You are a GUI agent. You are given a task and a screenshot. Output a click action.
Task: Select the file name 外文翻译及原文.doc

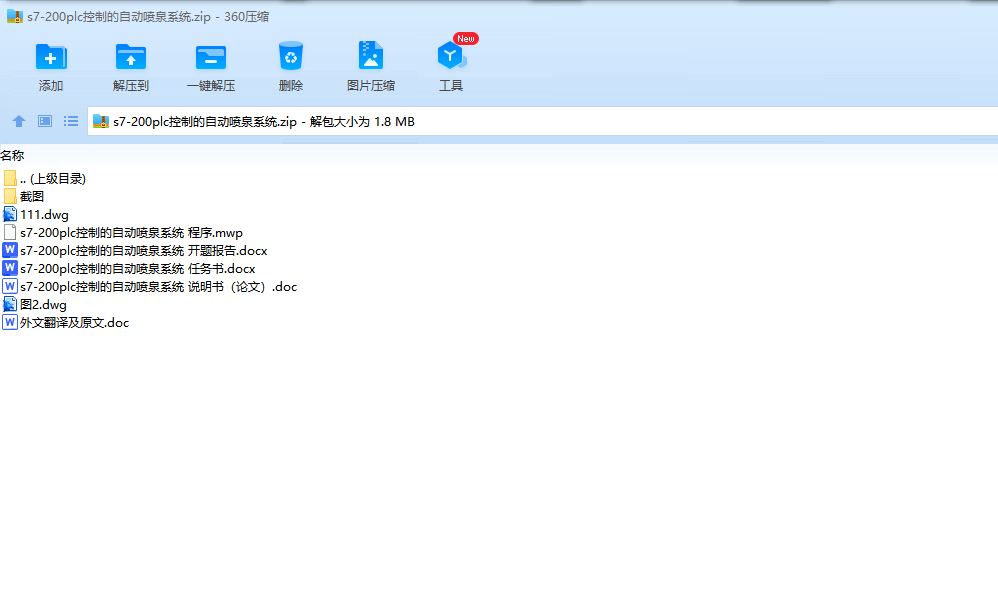pos(74,323)
